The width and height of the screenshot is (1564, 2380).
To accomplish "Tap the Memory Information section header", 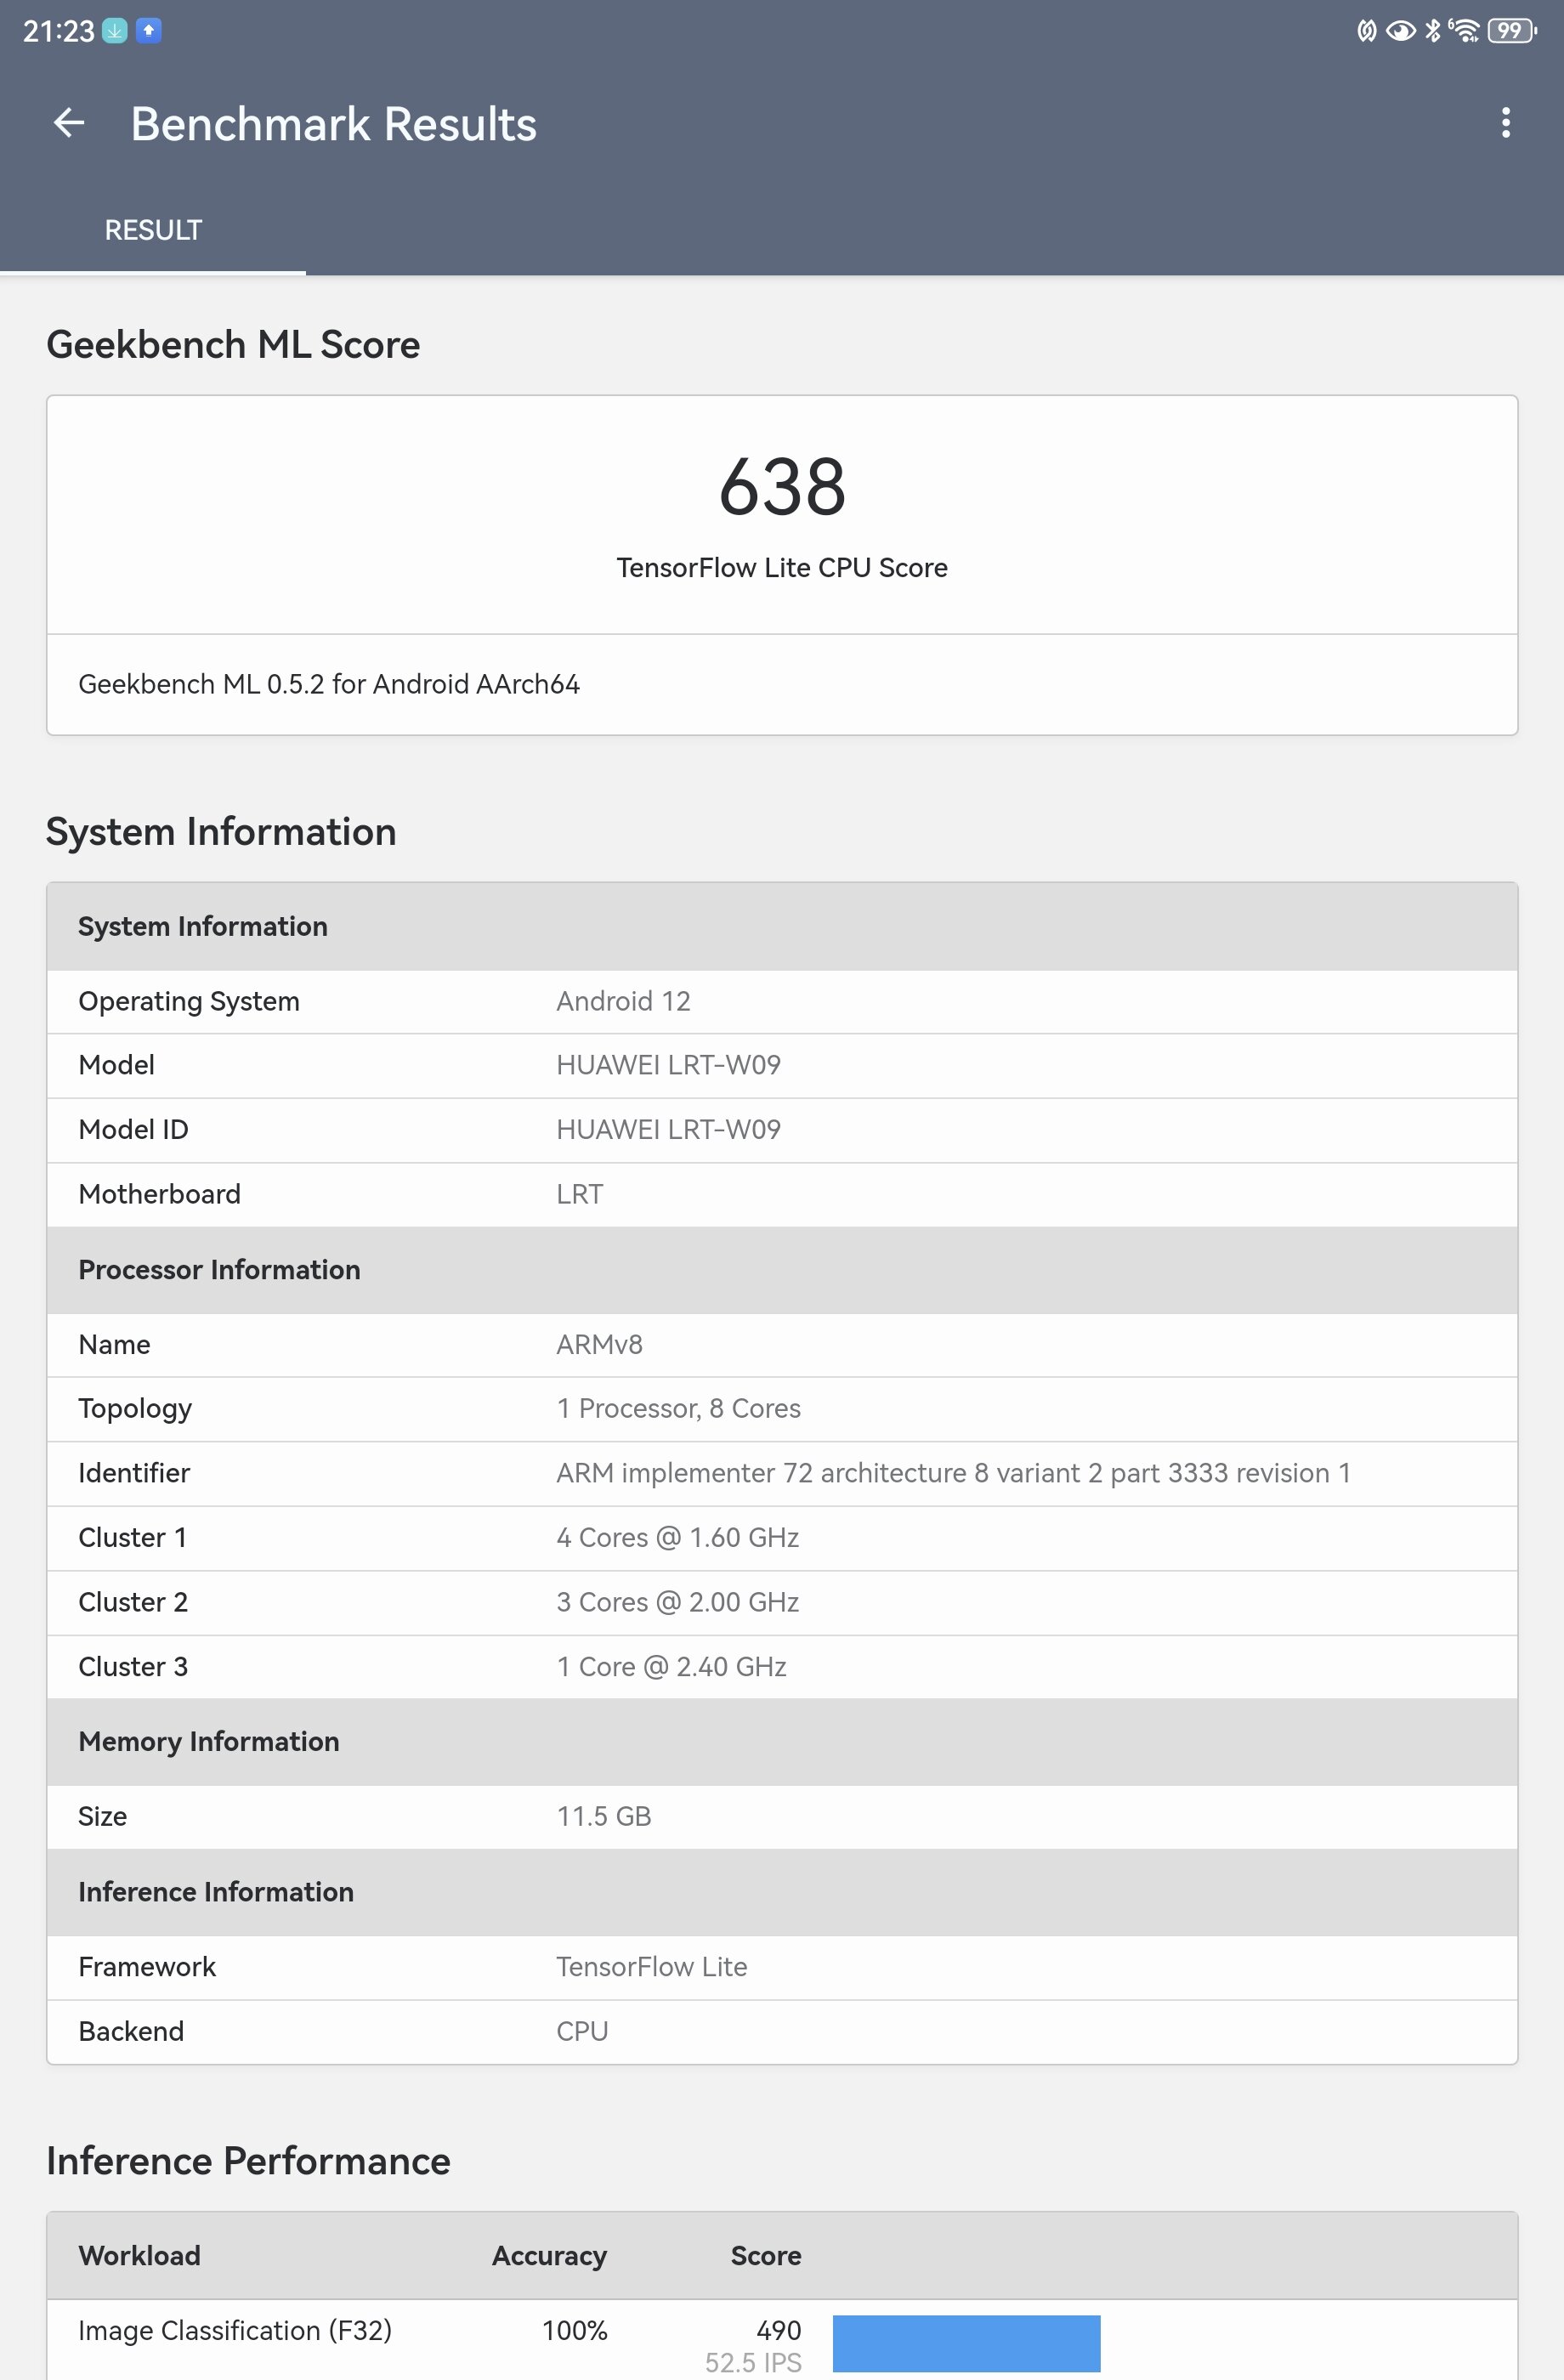I will tap(782, 1741).
